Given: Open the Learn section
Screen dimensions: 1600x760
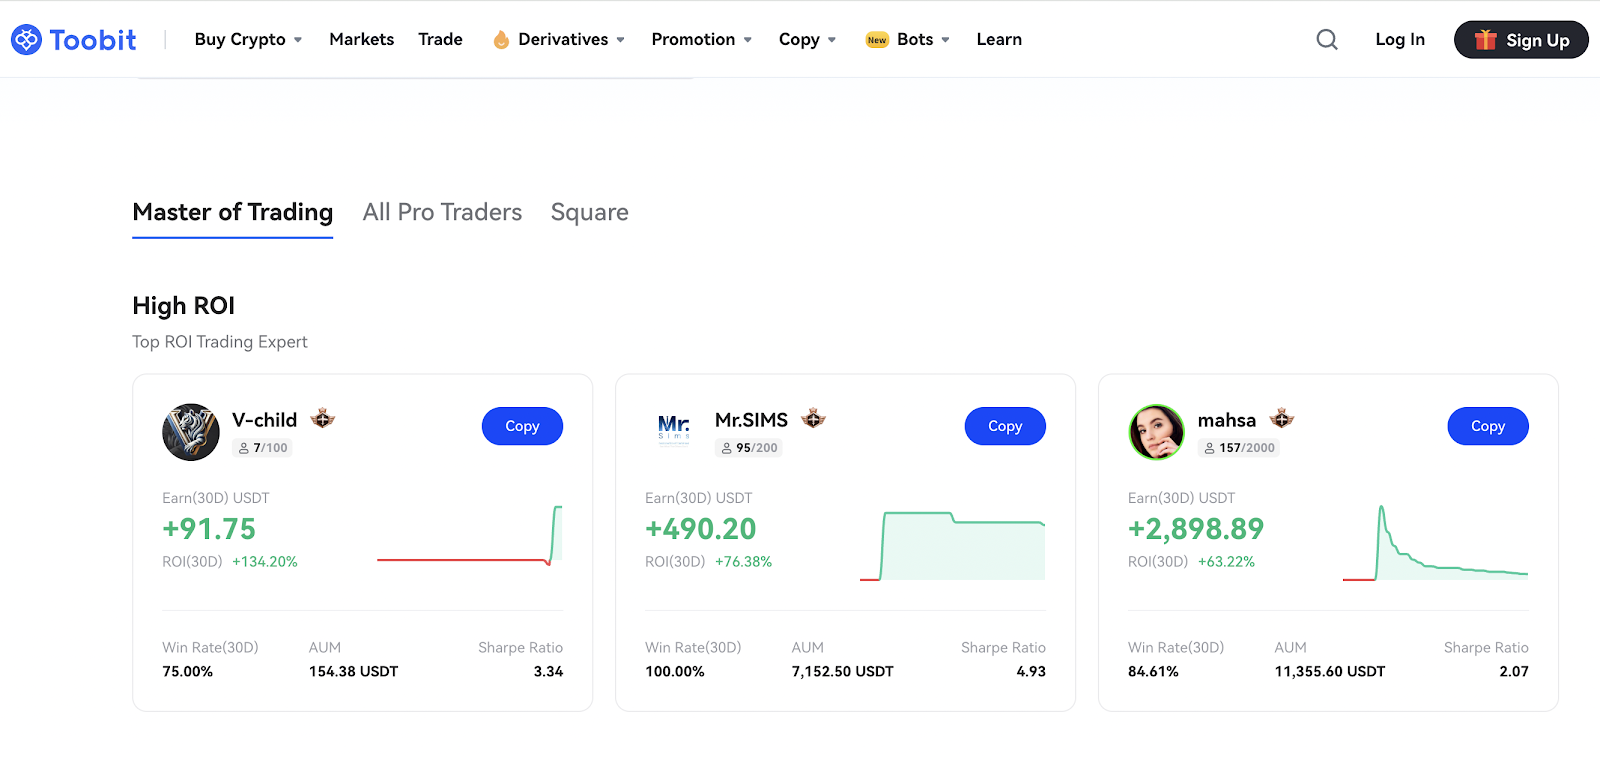Looking at the screenshot, I should pyautogui.click(x=999, y=39).
